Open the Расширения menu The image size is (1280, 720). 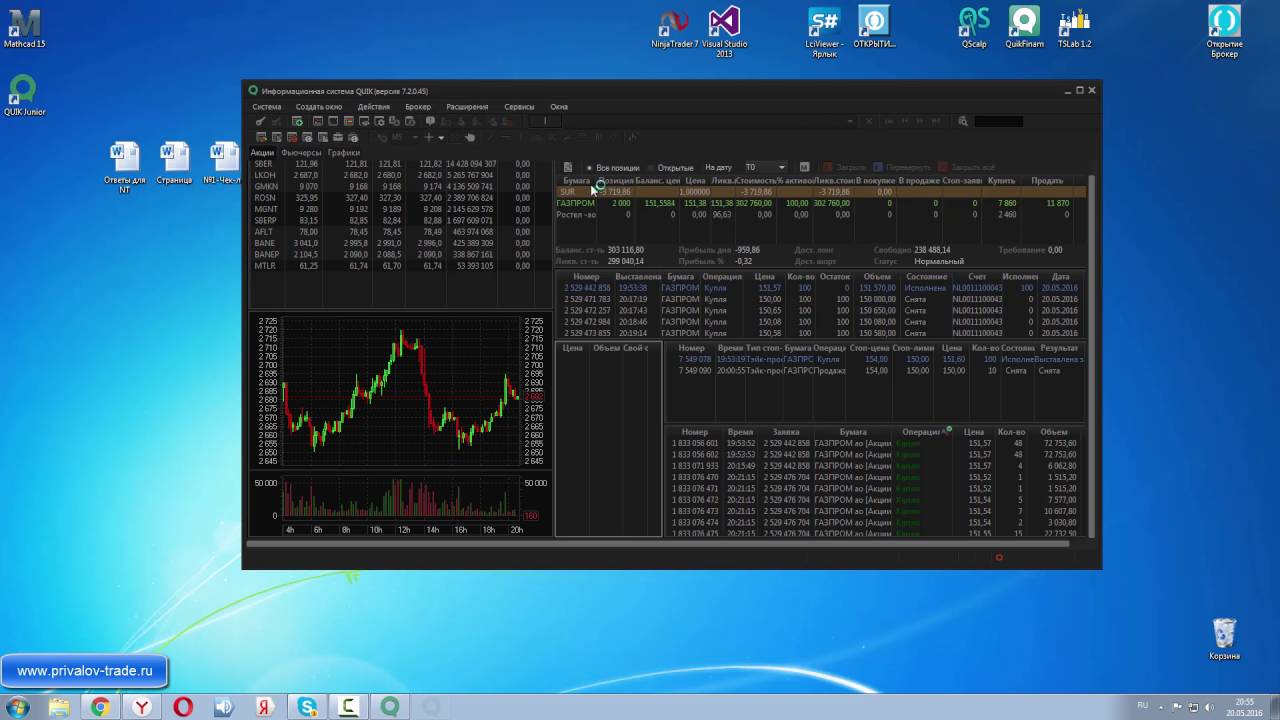tap(467, 107)
